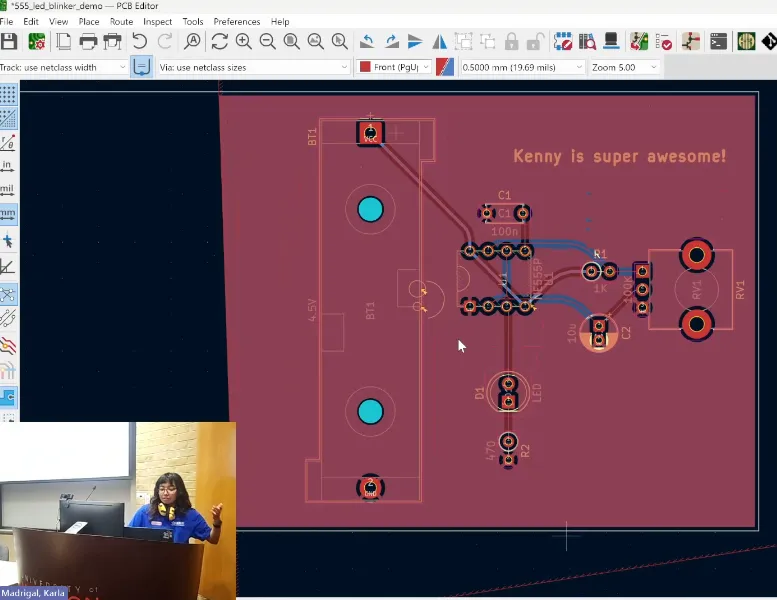The height and width of the screenshot is (600, 777).
Task: Toggle grid dots display
Action: [x=8, y=94]
